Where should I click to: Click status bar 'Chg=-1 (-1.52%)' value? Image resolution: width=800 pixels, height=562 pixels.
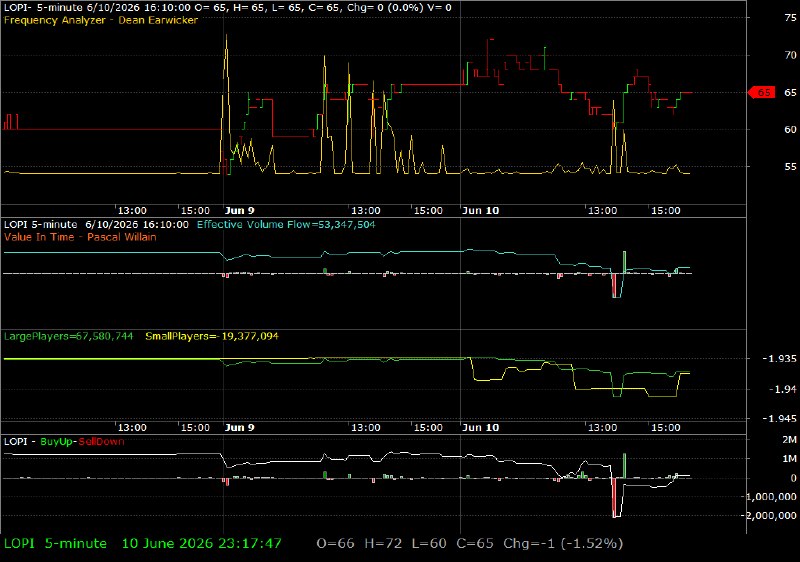point(563,544)
